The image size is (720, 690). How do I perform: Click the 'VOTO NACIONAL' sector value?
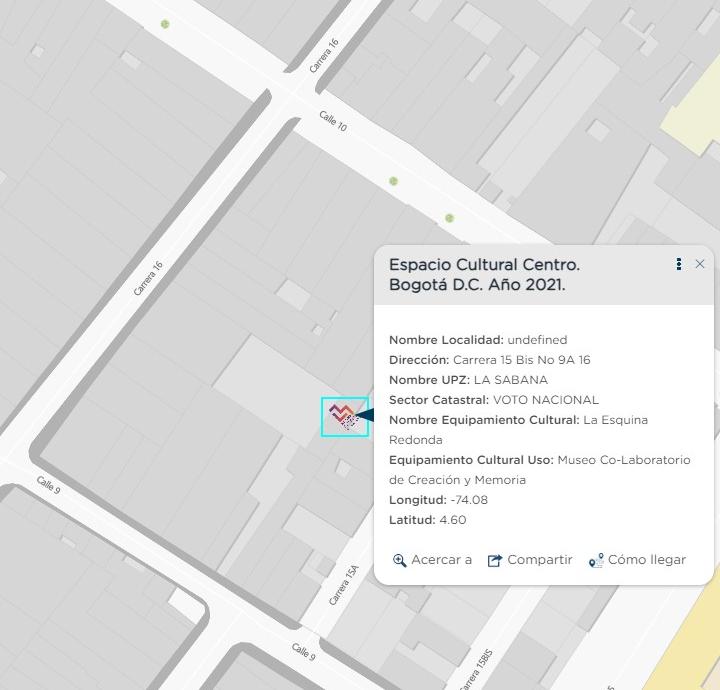[545, 399]
